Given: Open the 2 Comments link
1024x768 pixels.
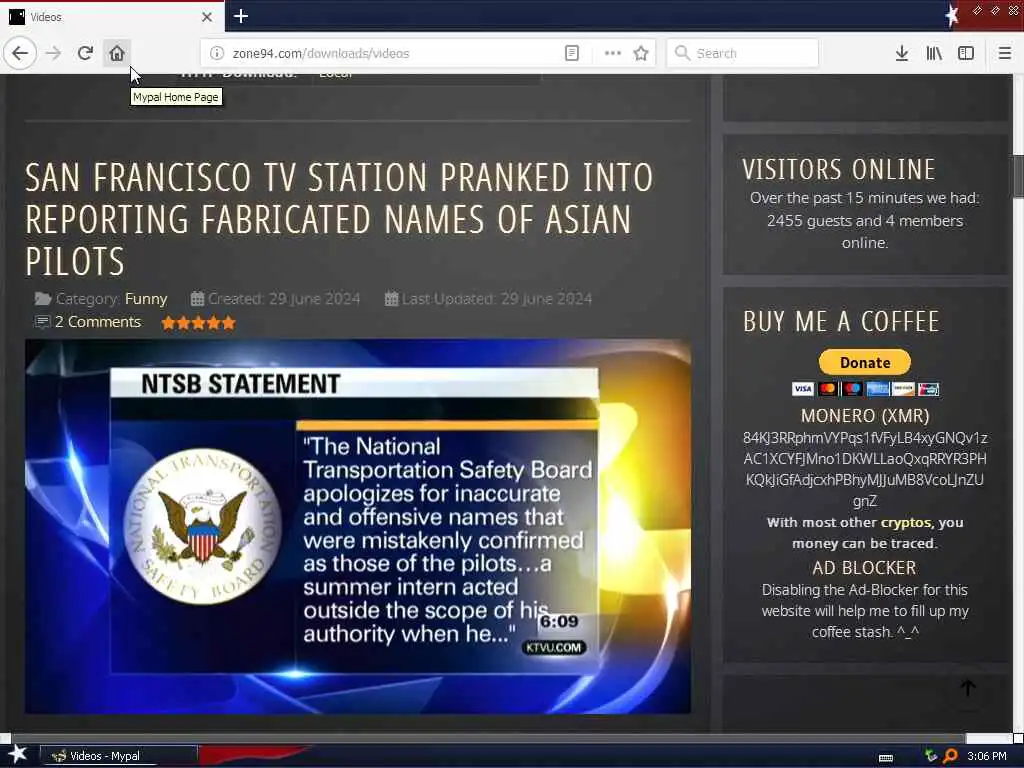Looking at the screenshot, I should [x=97, y=321].
